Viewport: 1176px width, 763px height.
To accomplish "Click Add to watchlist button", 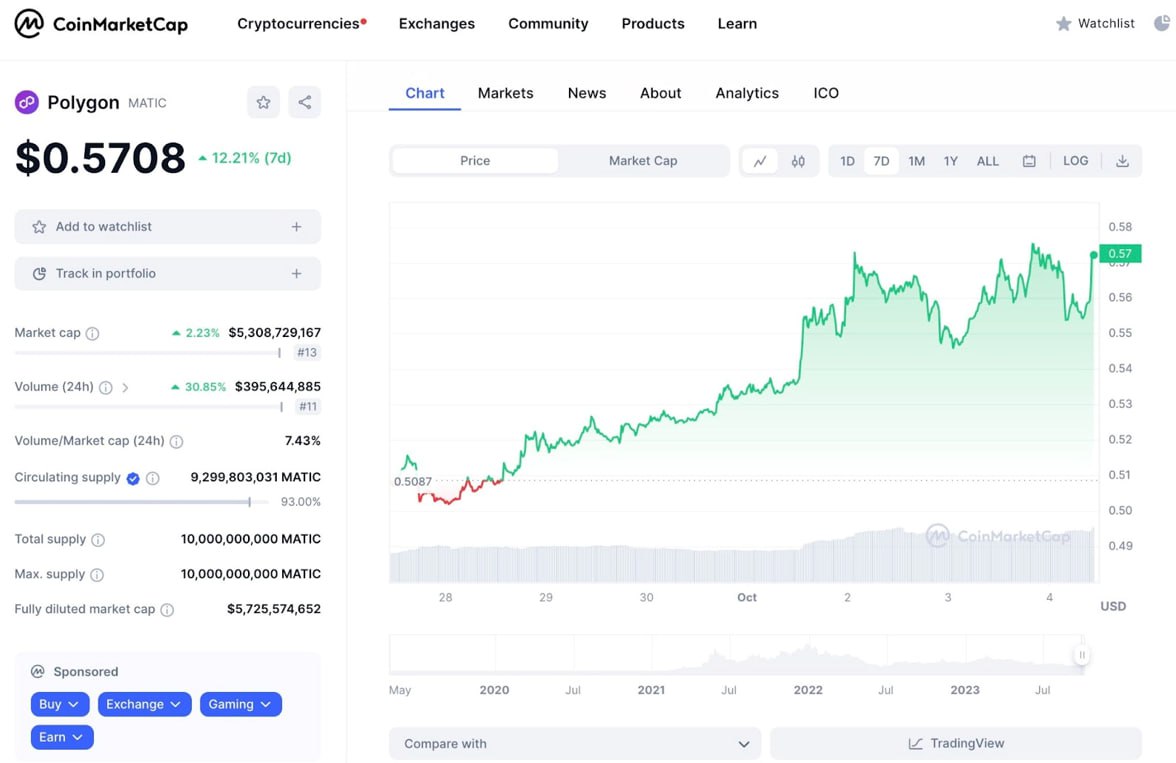I will point(167,227).
